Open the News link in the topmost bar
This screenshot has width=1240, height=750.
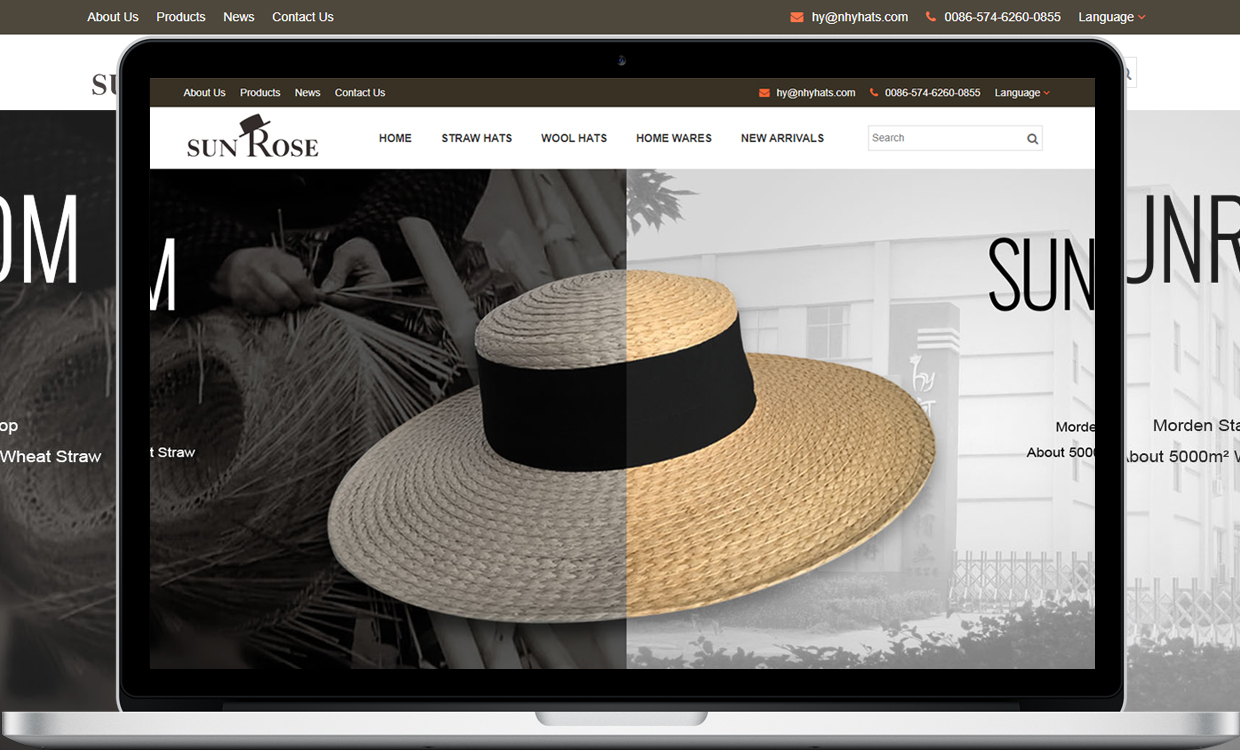[x=239, y=17]
